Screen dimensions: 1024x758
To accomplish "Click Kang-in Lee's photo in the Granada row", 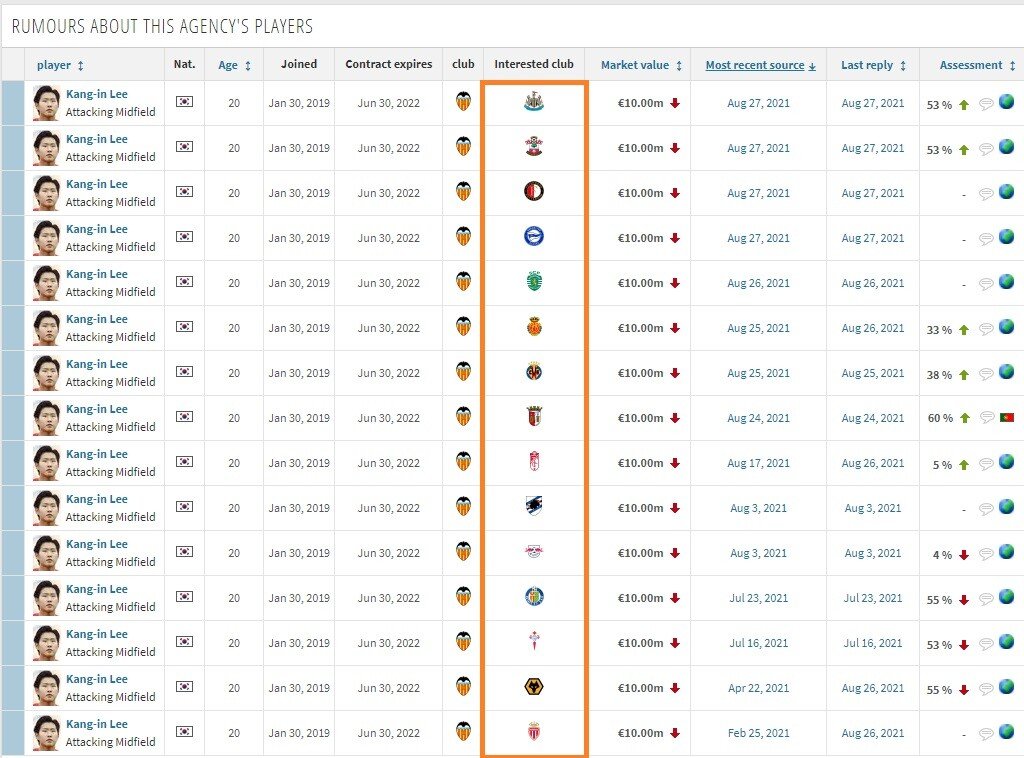I will point(46,463).
